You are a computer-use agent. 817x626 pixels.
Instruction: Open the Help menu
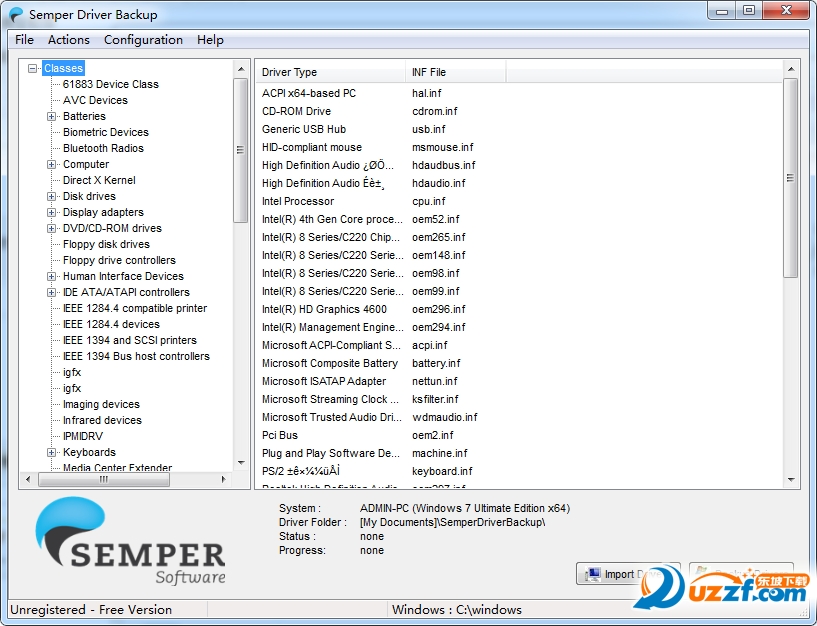[x=210, y=40]
